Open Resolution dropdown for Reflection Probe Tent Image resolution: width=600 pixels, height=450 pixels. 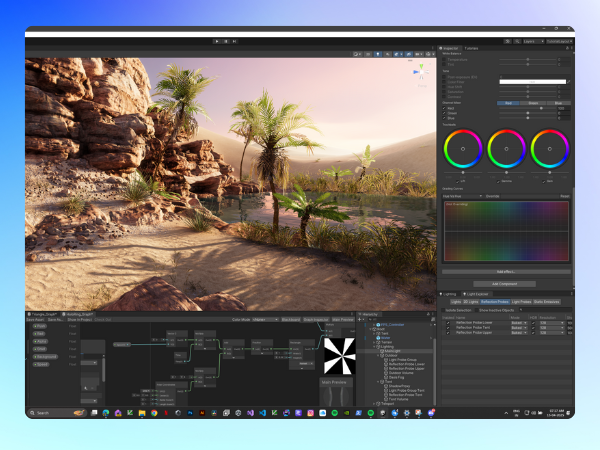(x=552, y=328)
